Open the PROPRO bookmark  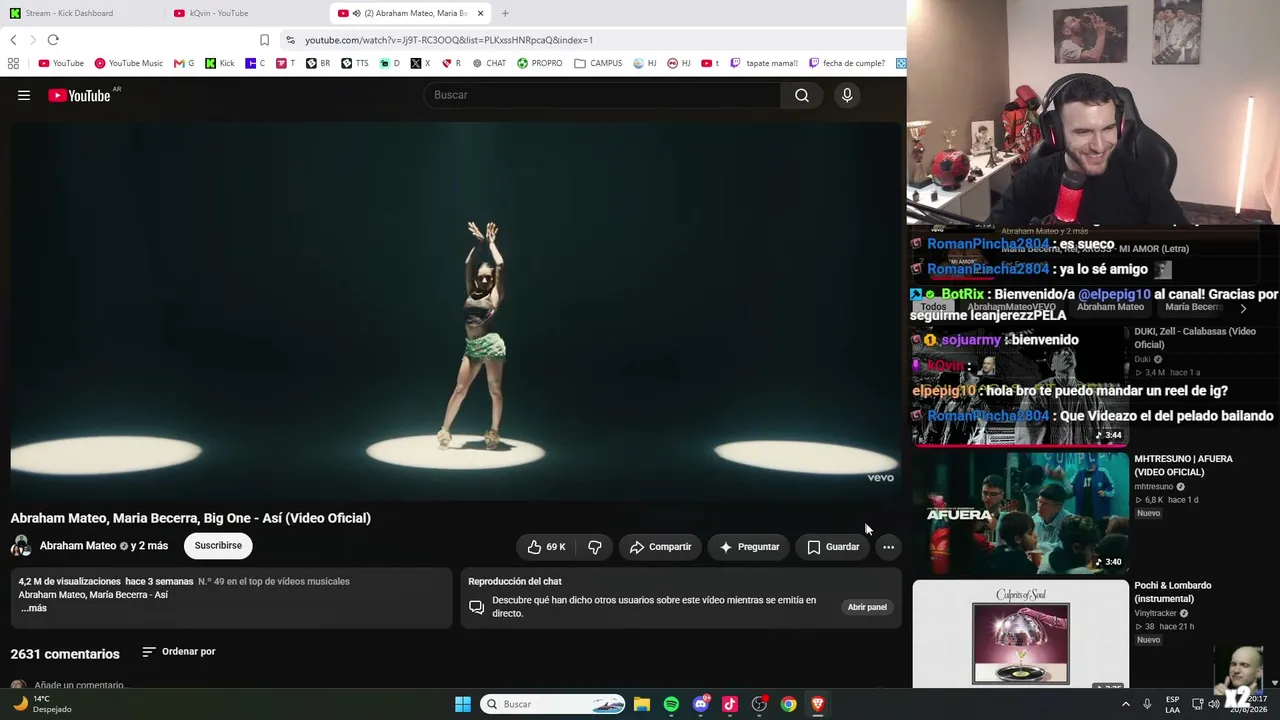tap(540, 63)
